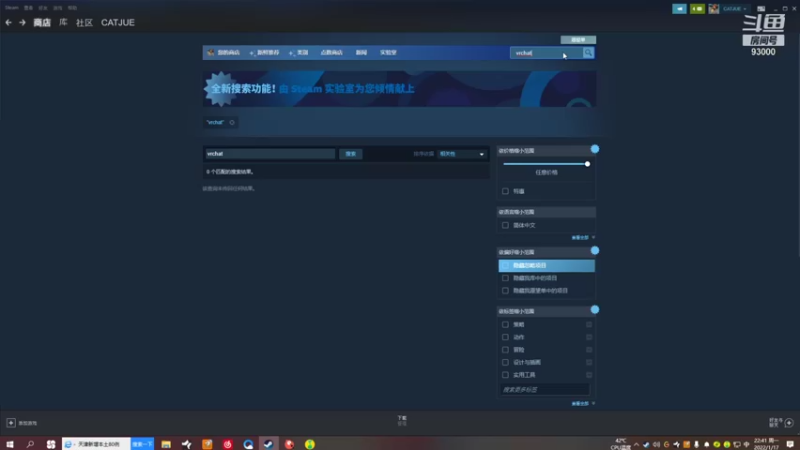Screen dimensions: 800x450
Task: Open the 下载 downloads link at bottom
Action: pyautogui.click(x=402, y=418)
